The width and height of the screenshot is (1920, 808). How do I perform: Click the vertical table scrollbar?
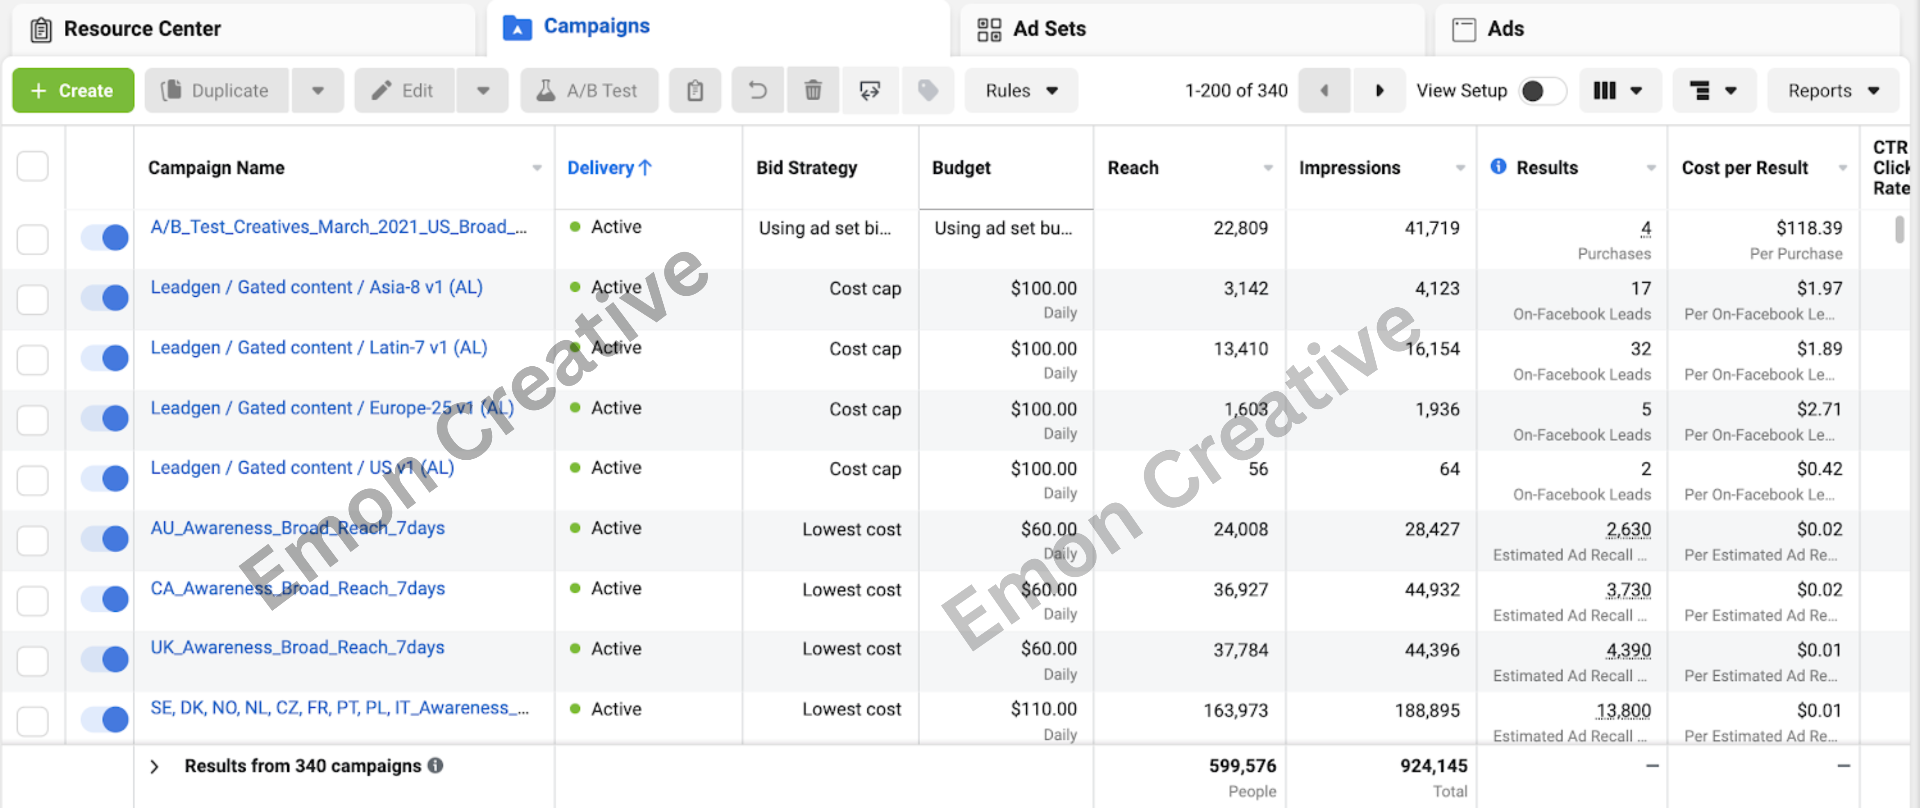tap(1900, 230)
